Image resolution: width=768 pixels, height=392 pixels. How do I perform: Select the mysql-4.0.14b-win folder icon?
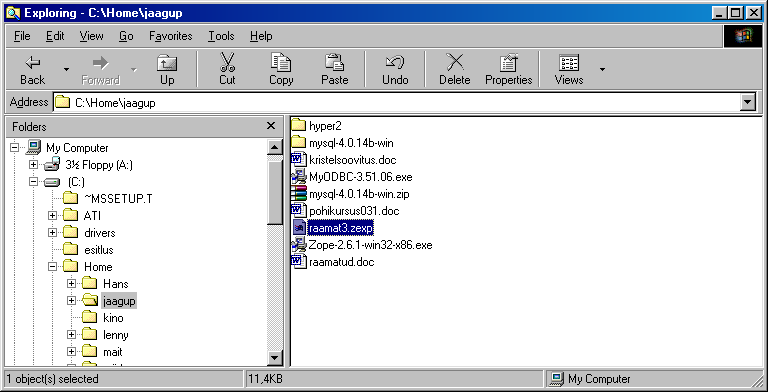click(x=298, y=143)
